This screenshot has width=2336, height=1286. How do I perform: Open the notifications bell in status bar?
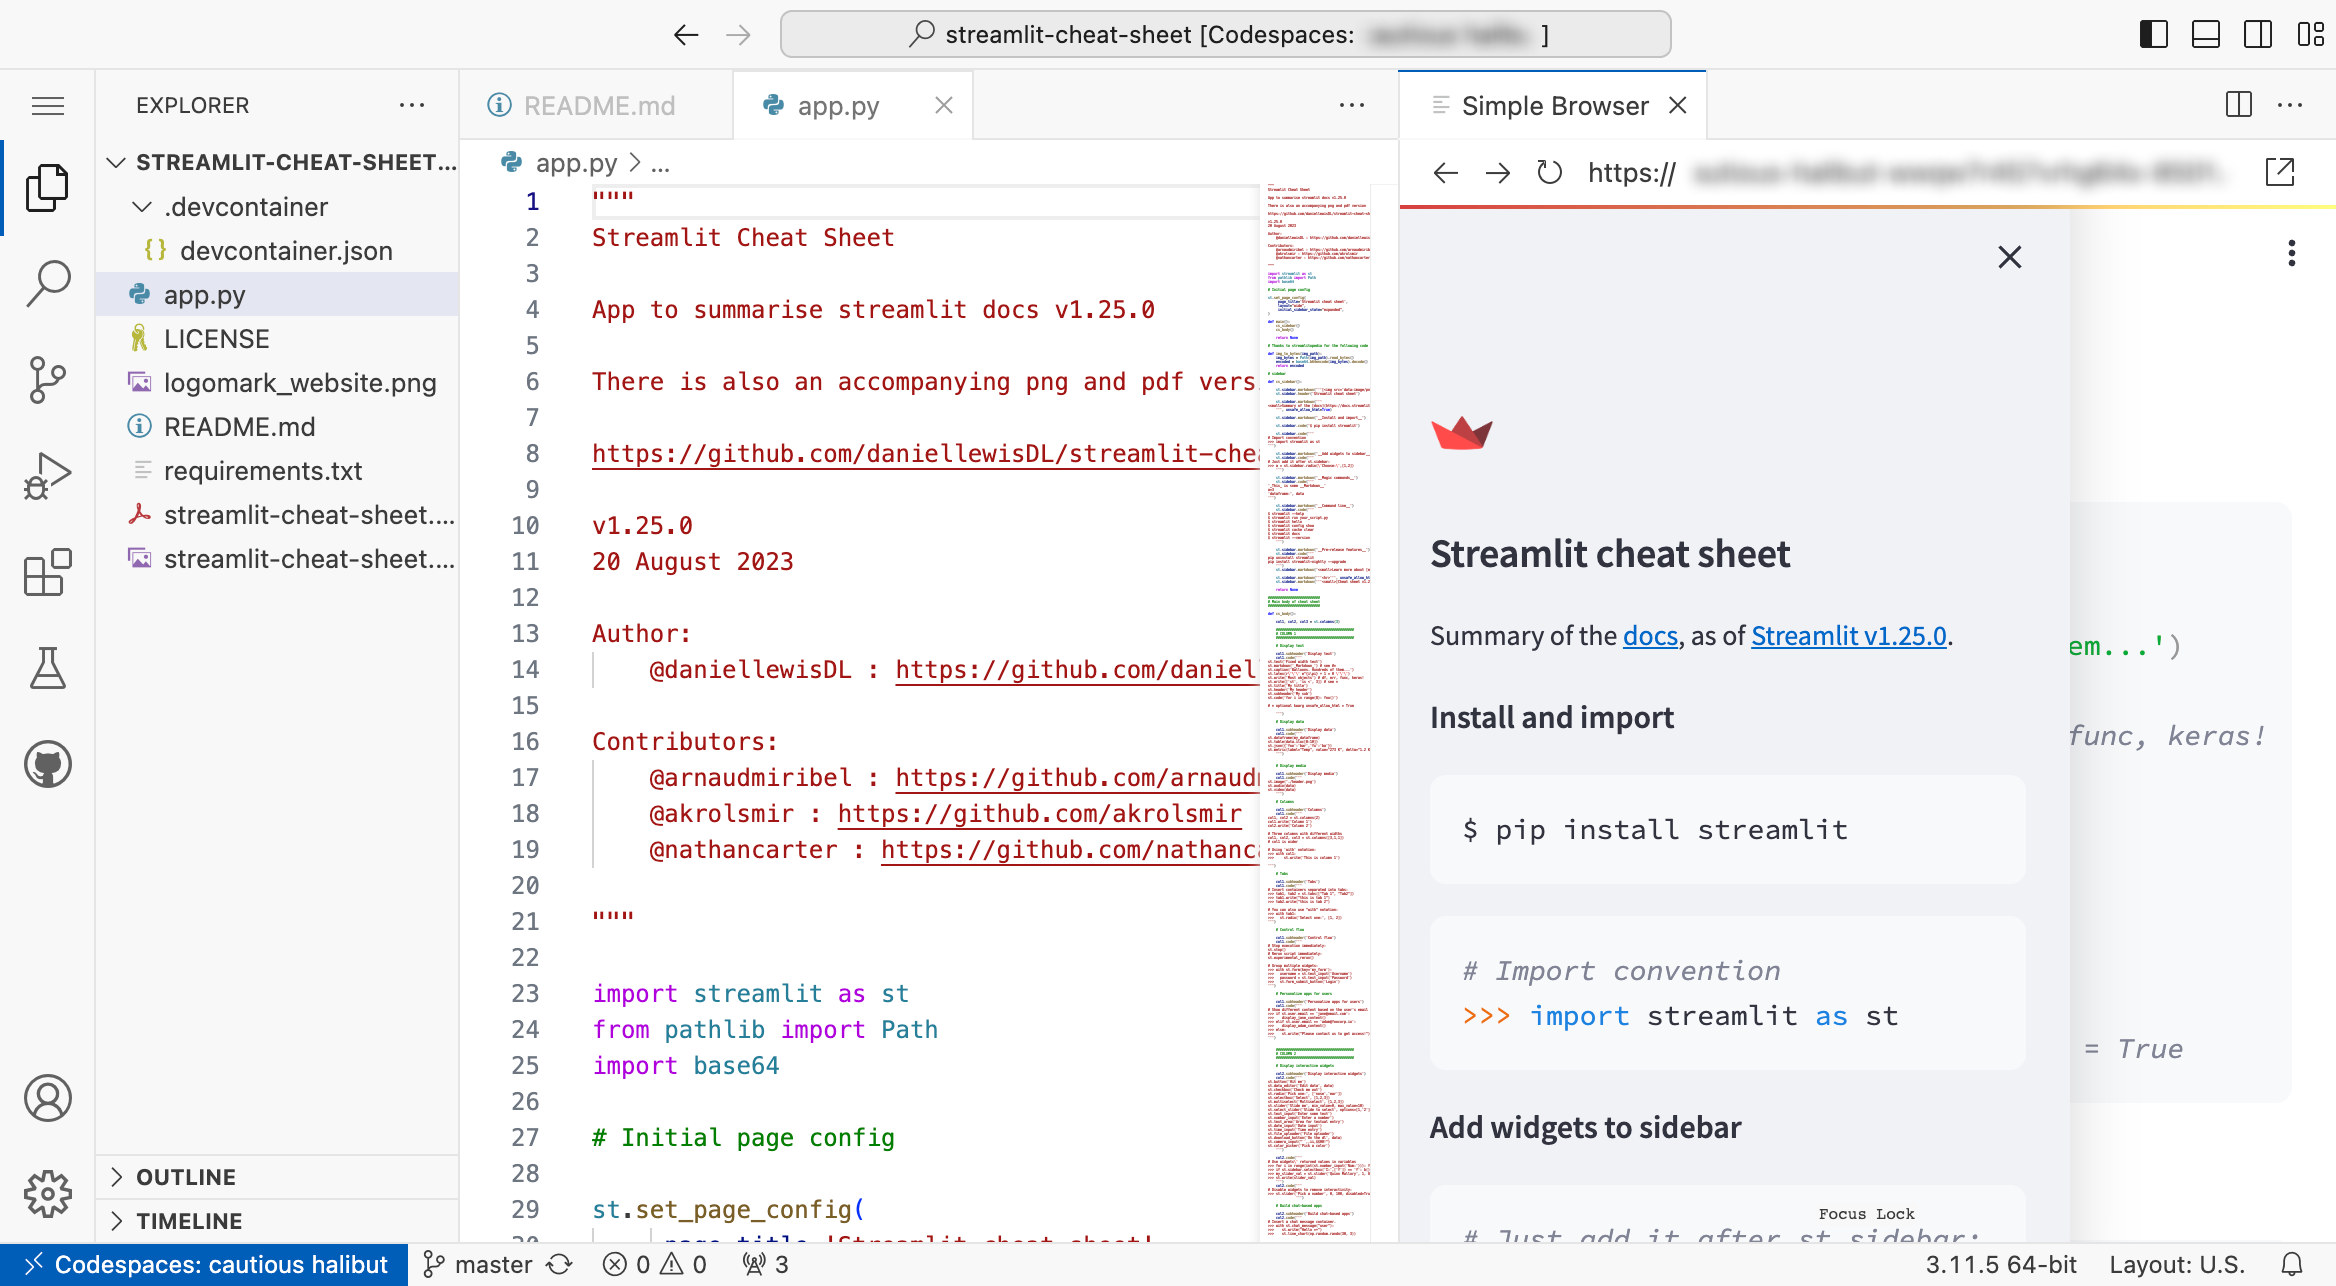[x=2292, y=1265]
